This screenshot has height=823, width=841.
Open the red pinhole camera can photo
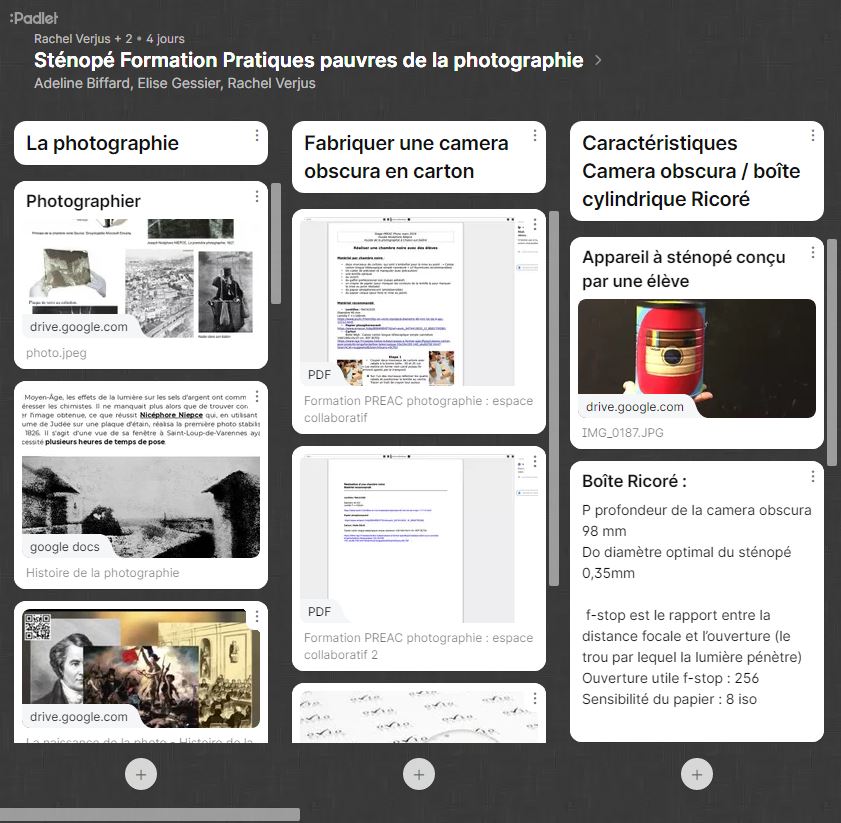(x=697, y=358)
